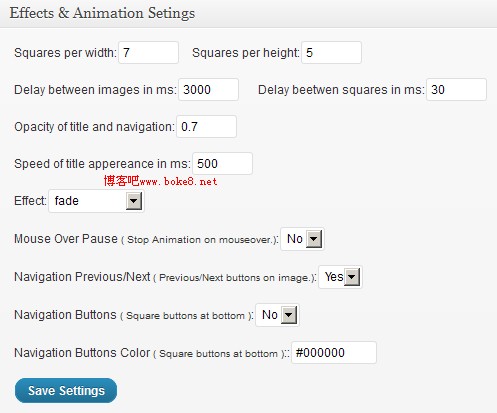Click the Squares per height field
The height and width of the screenshot is (413, 497).
pyautogui.click(x=331, y=52)
